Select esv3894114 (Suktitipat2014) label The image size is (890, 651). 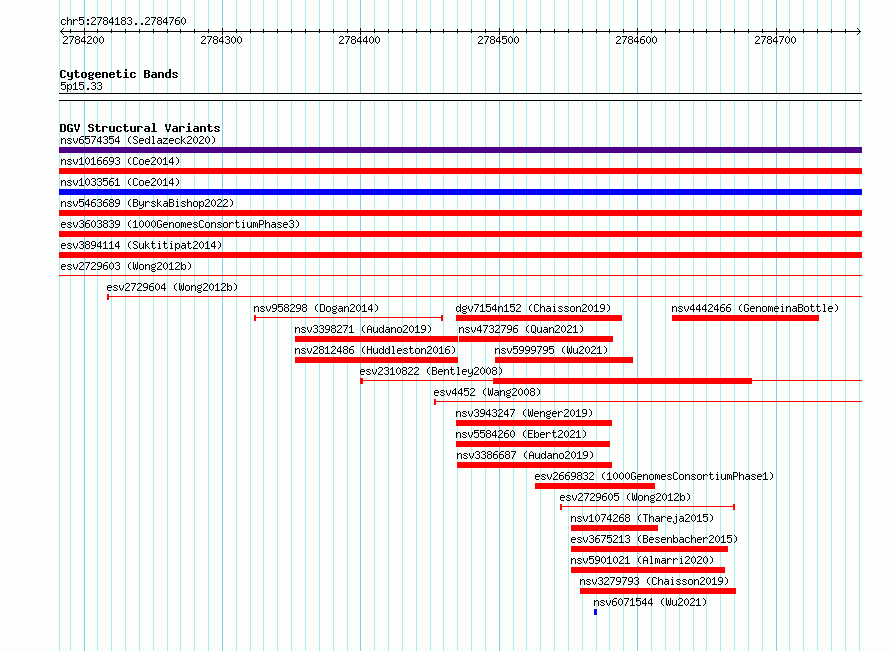click(x=141, y=245)
